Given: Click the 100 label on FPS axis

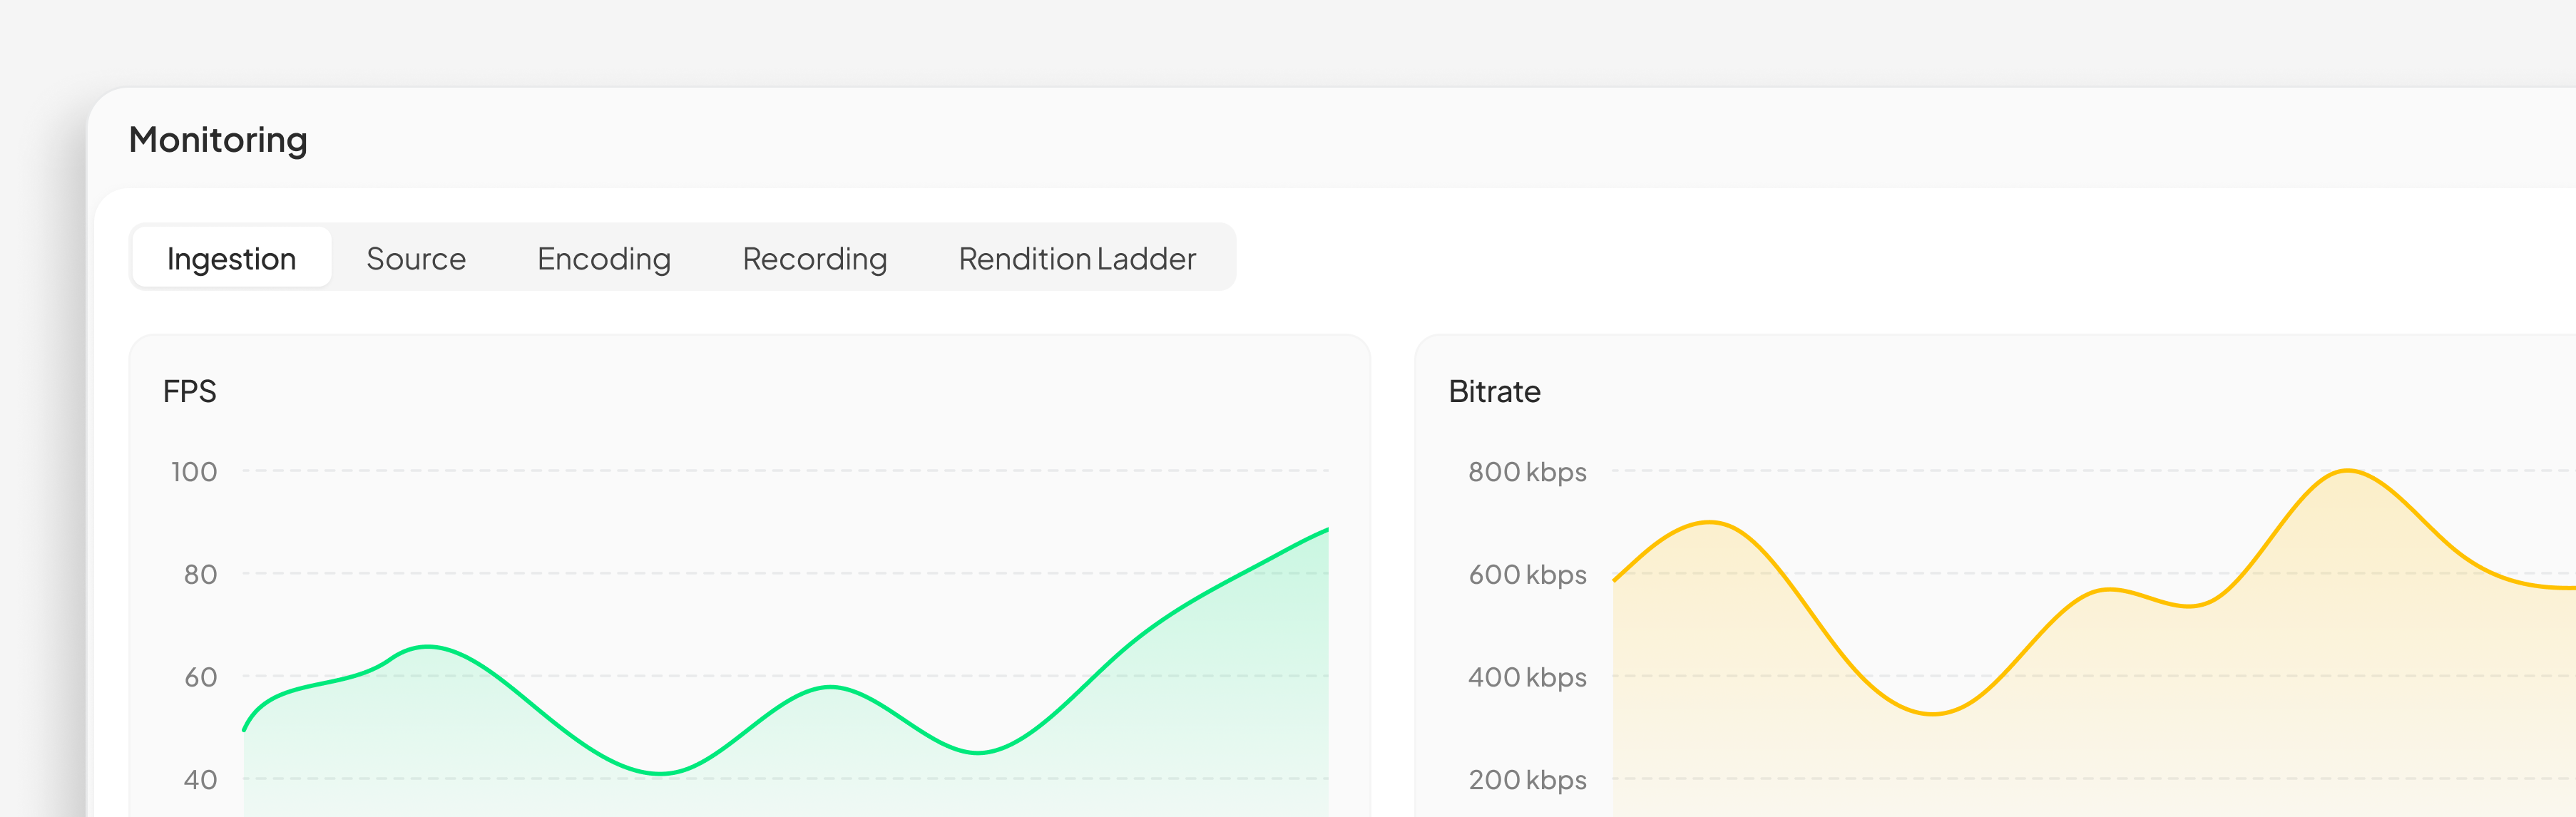Looking at the screenshot, I should pyautogui.click(x=194, y=471).
